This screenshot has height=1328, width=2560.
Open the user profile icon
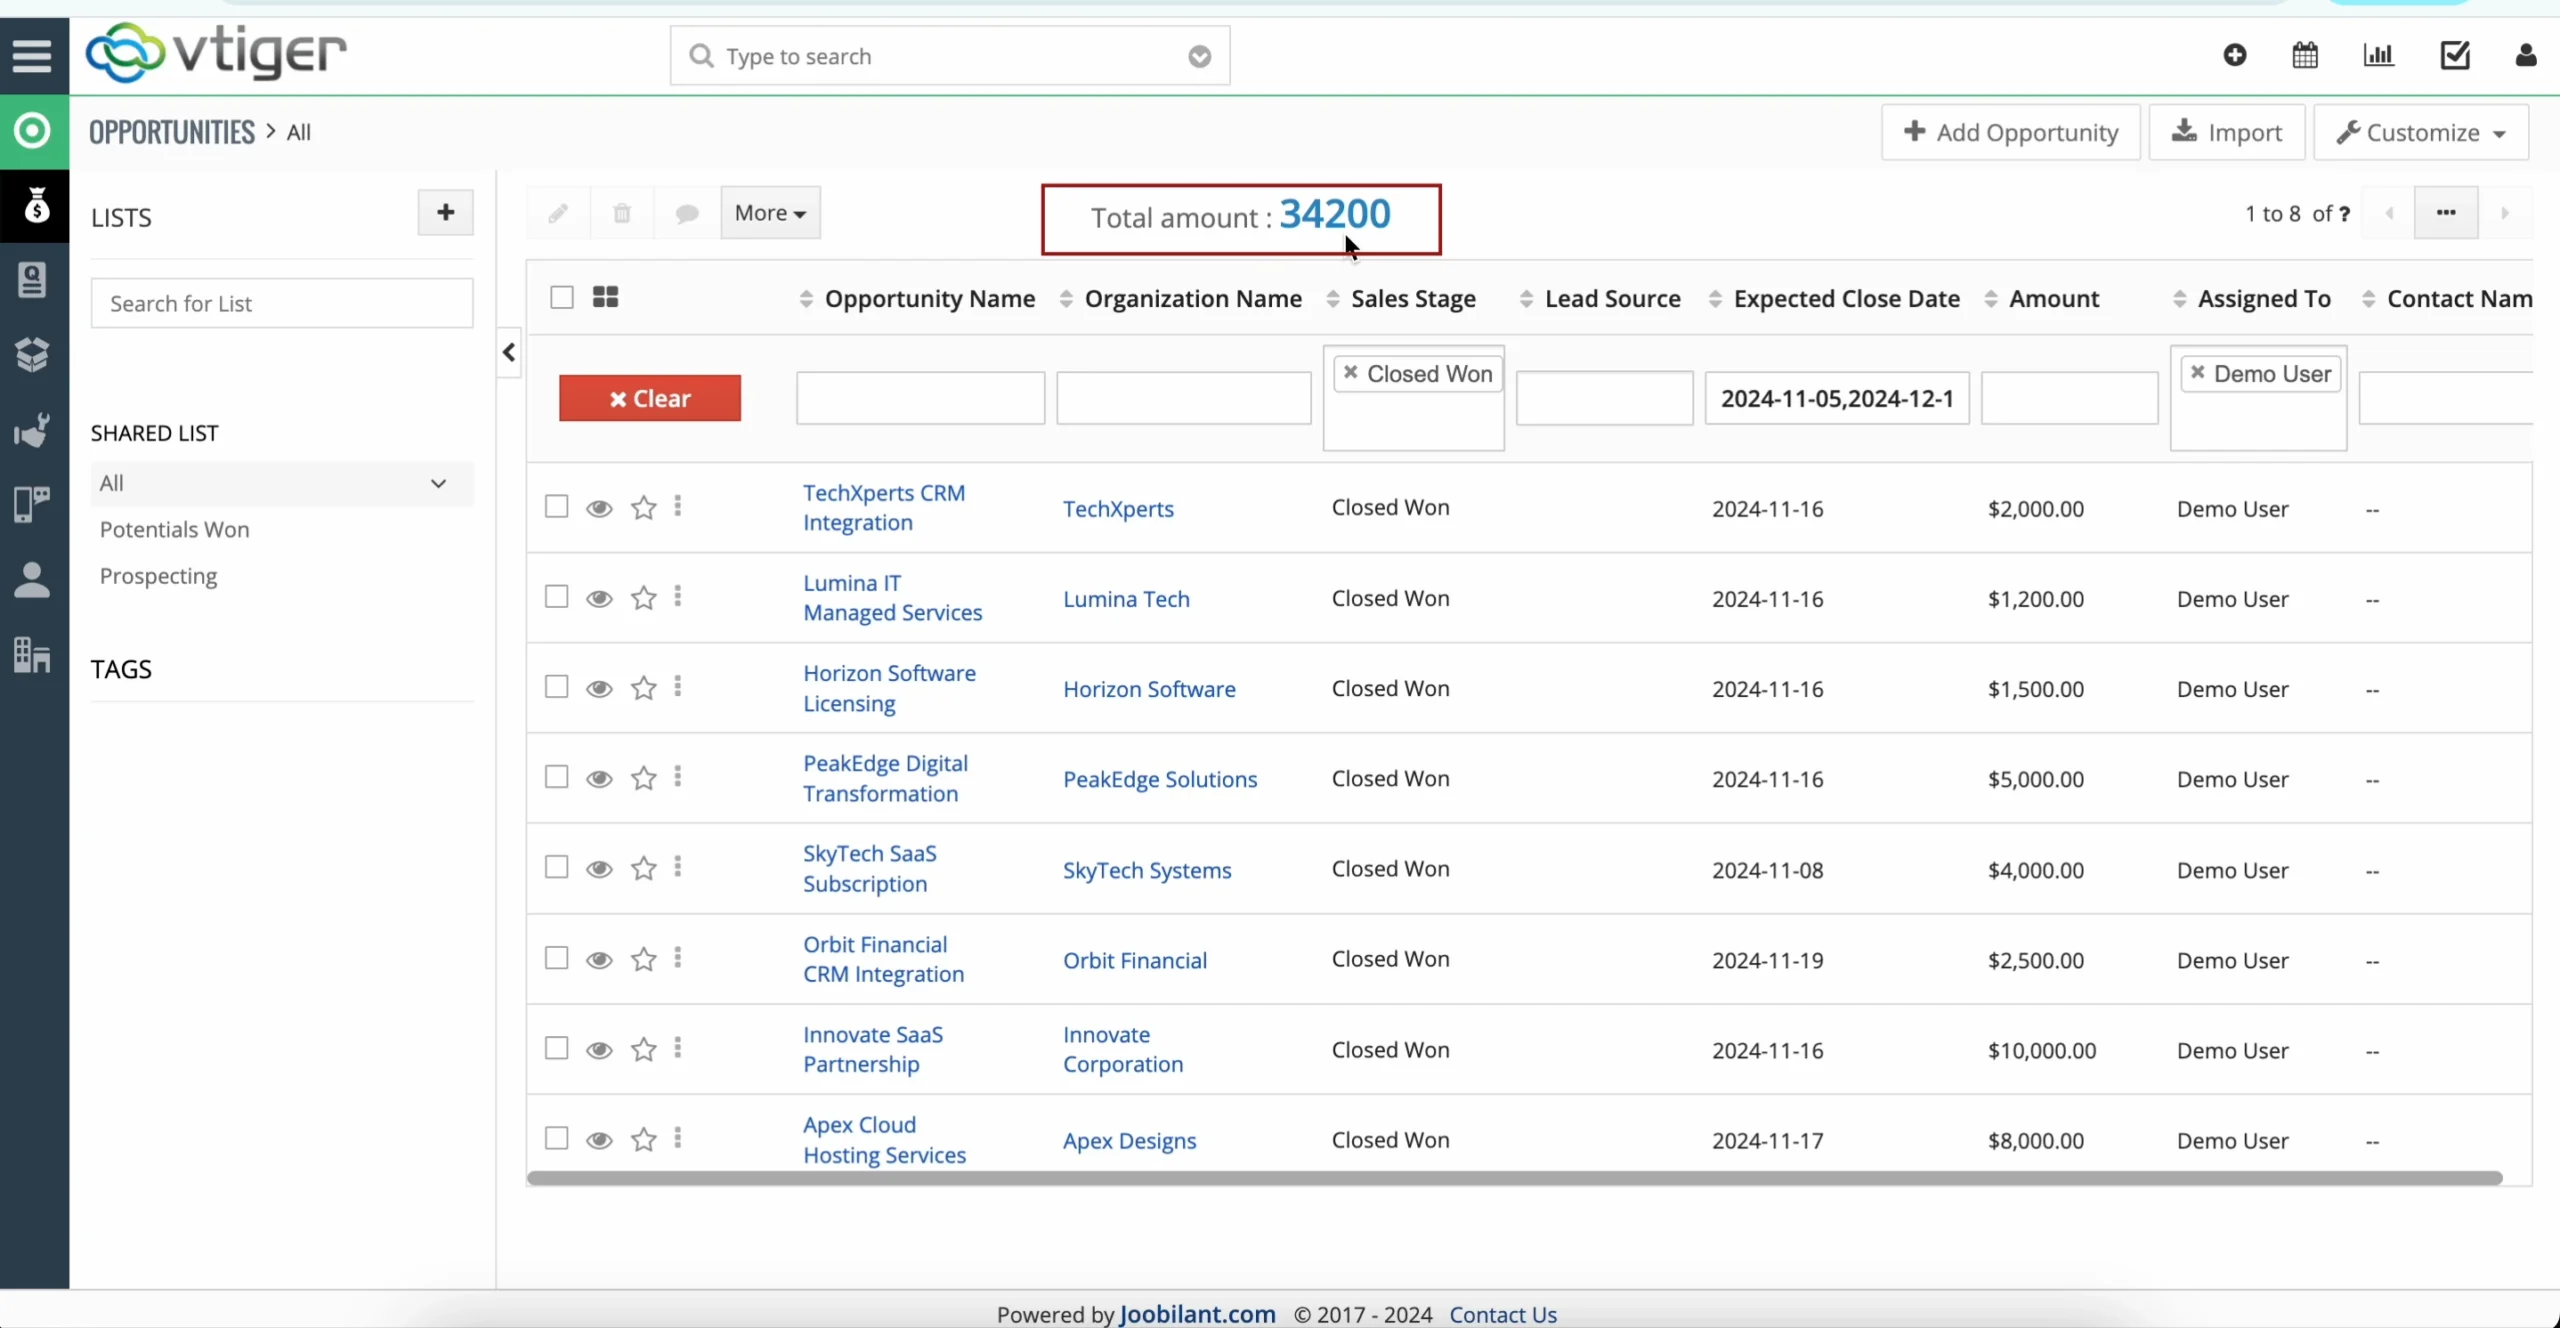(2525, 55)
